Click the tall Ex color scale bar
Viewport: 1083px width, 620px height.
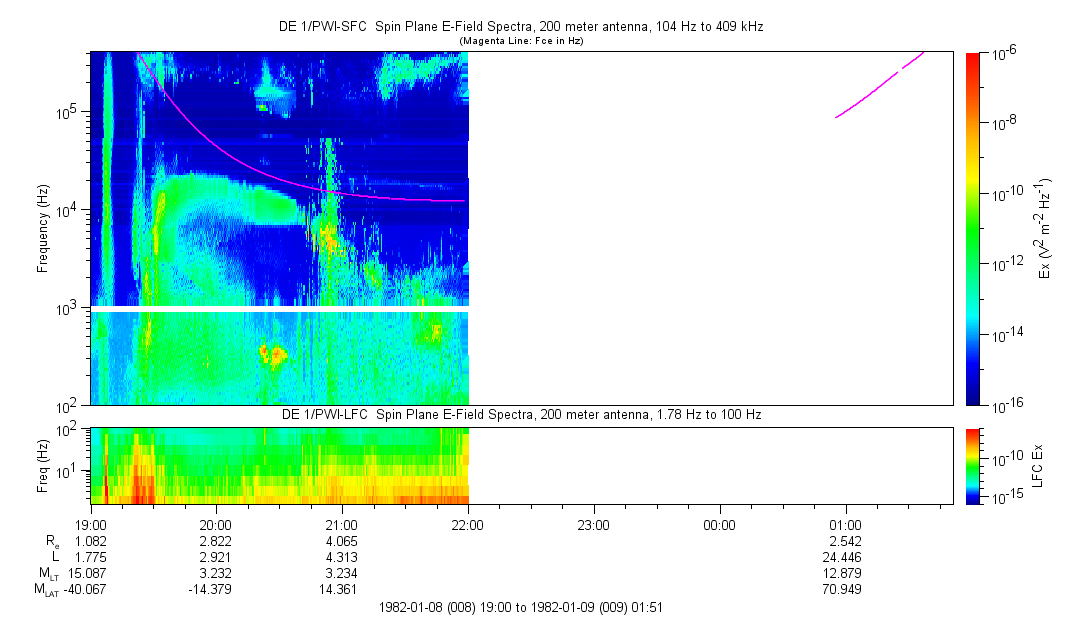pyautogui.click(x=974, y=228)
